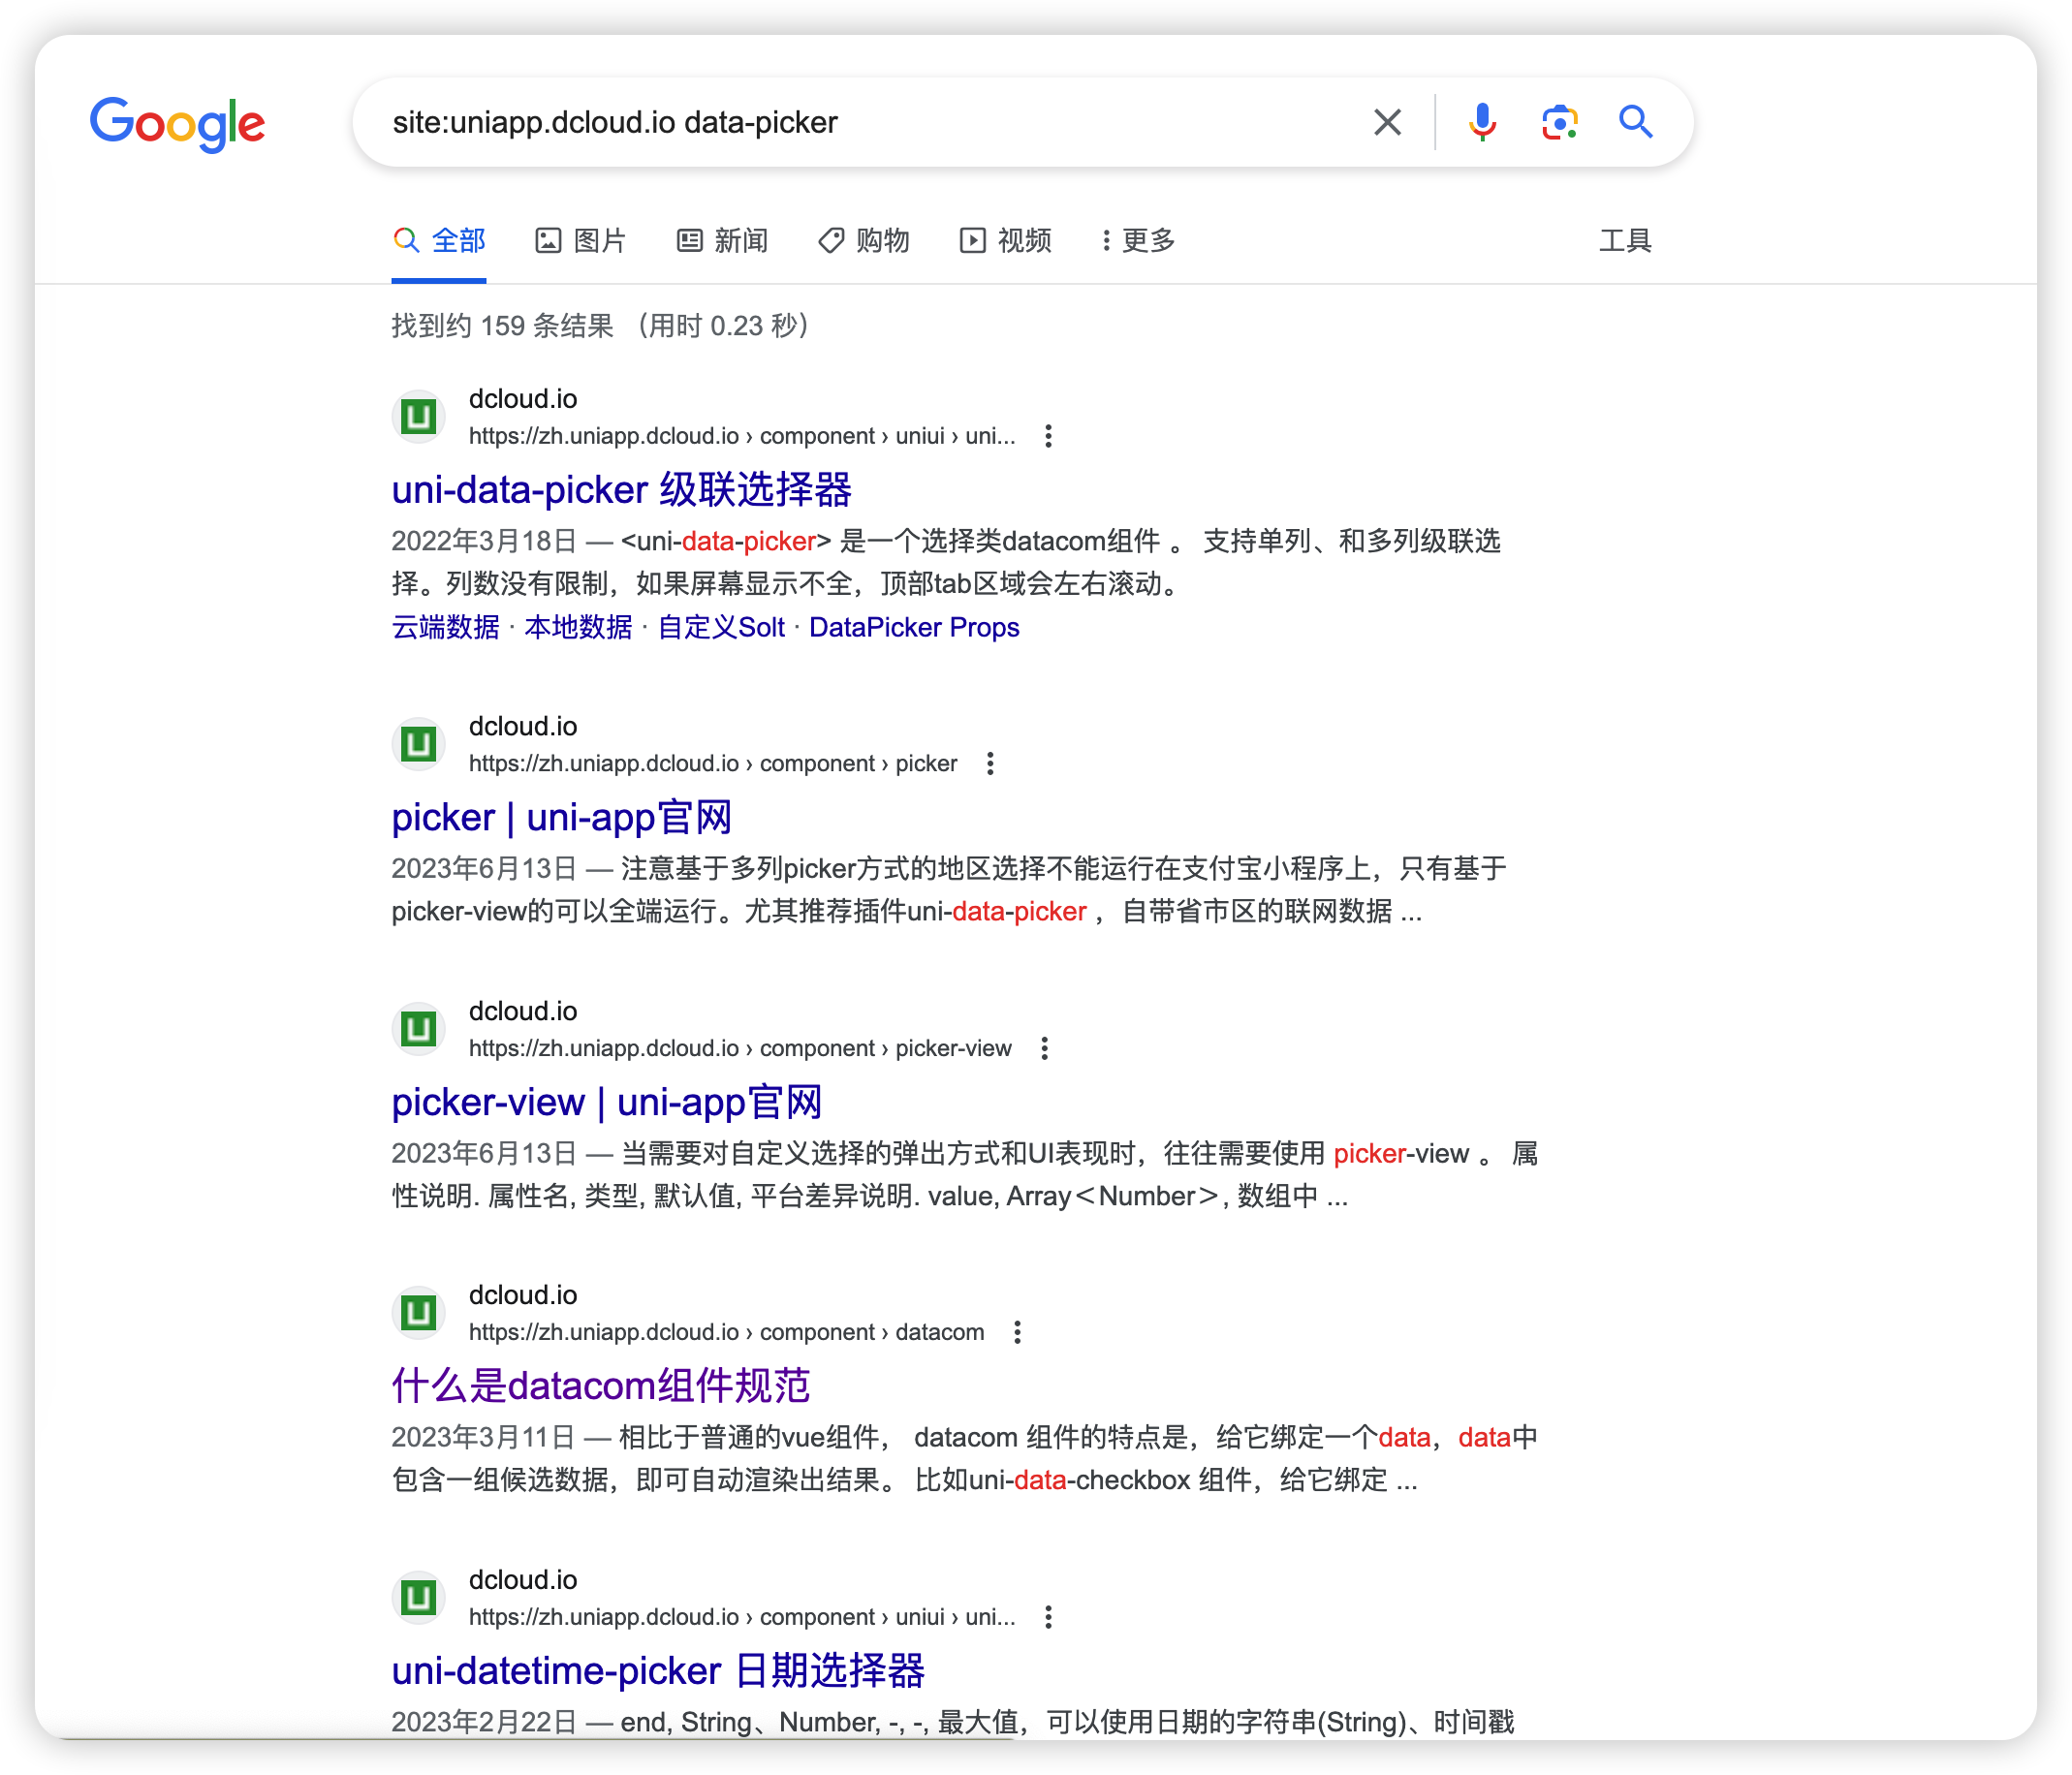The image size is (2072, 1775).
Task: Open 什么是datacom组件规范 result link
Action: coord(600,1386)
